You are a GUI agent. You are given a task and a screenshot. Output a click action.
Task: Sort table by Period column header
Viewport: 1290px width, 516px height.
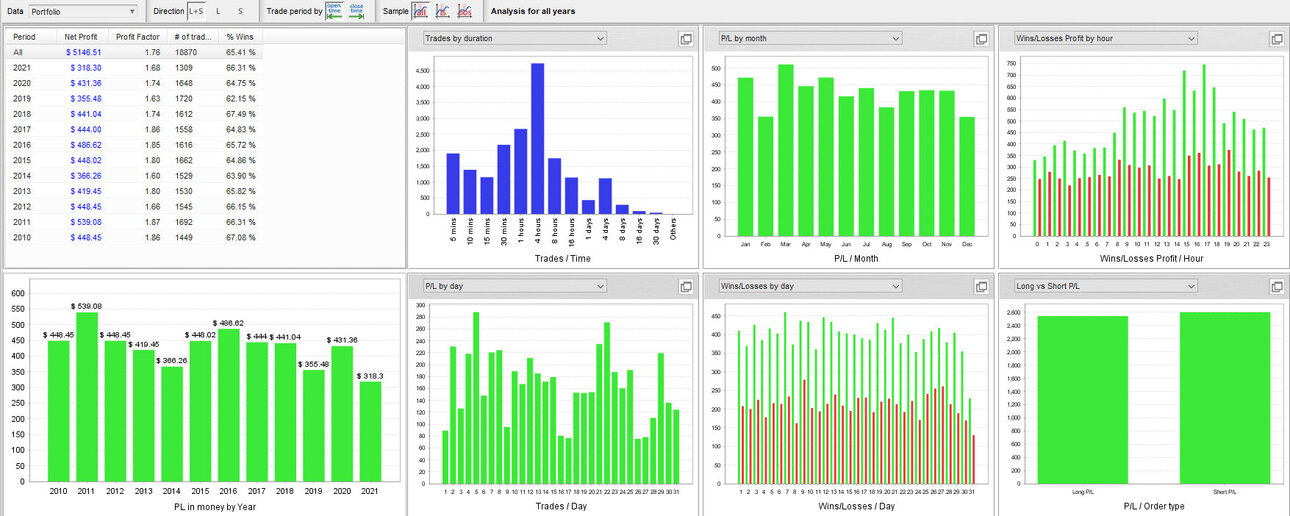click(29, 36)
